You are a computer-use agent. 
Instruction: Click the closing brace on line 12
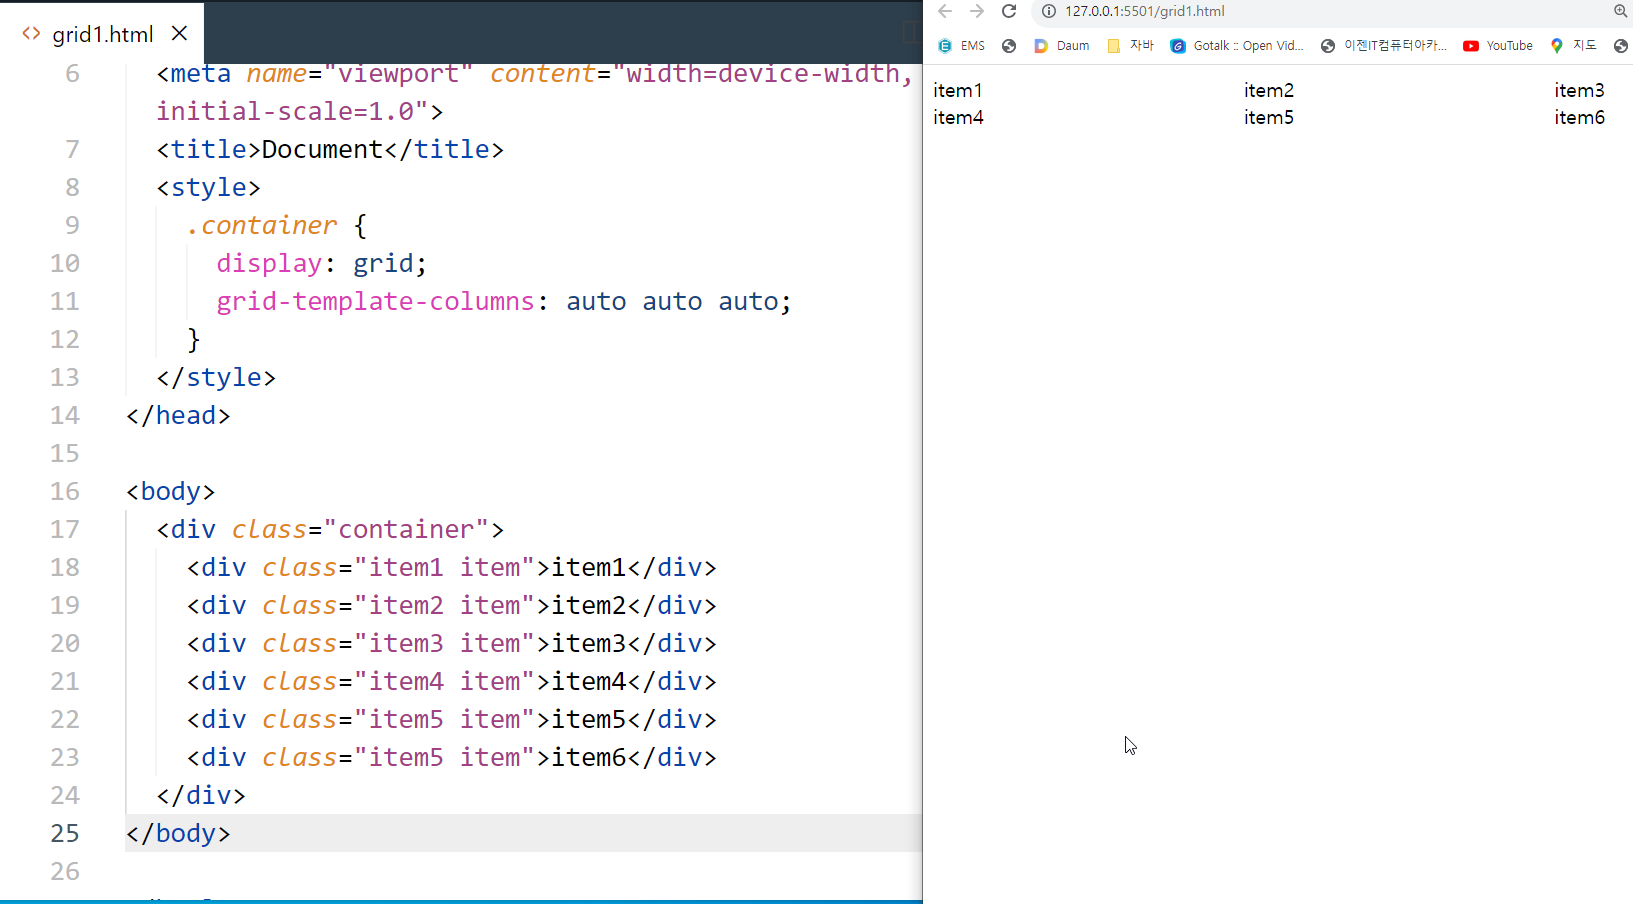[194, 339]
